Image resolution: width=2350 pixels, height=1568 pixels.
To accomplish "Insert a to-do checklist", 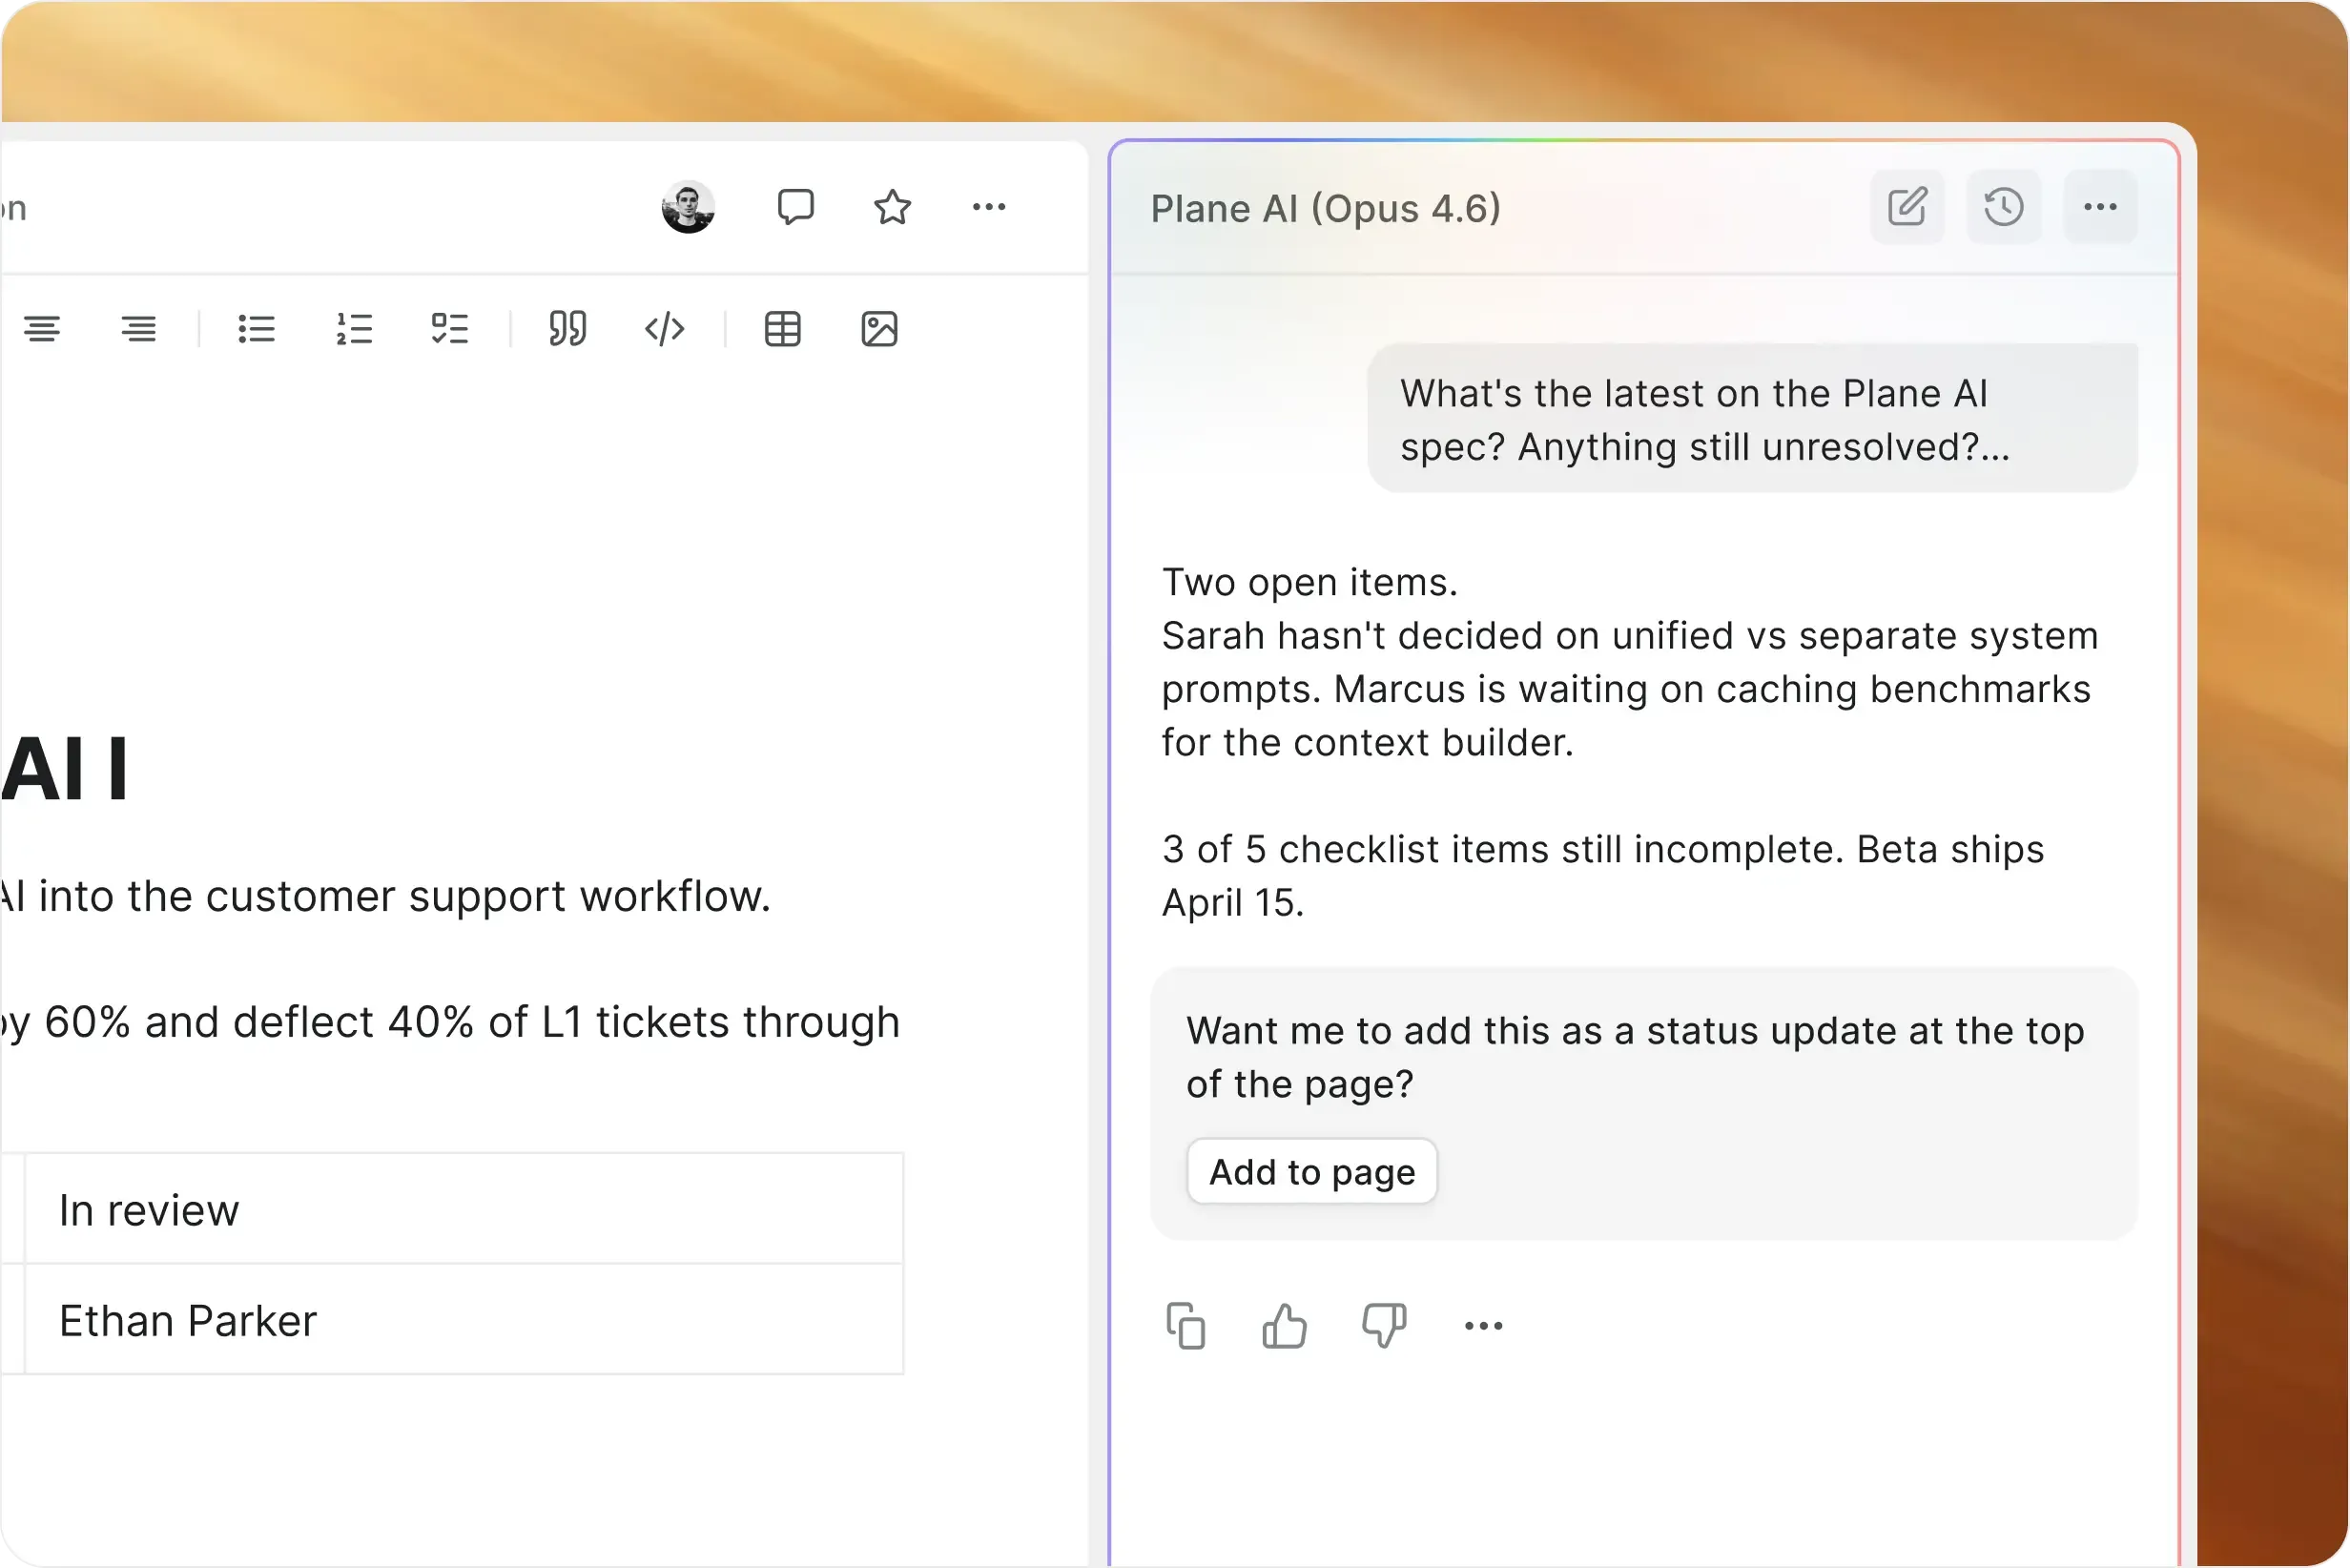I will pos(450,329).
